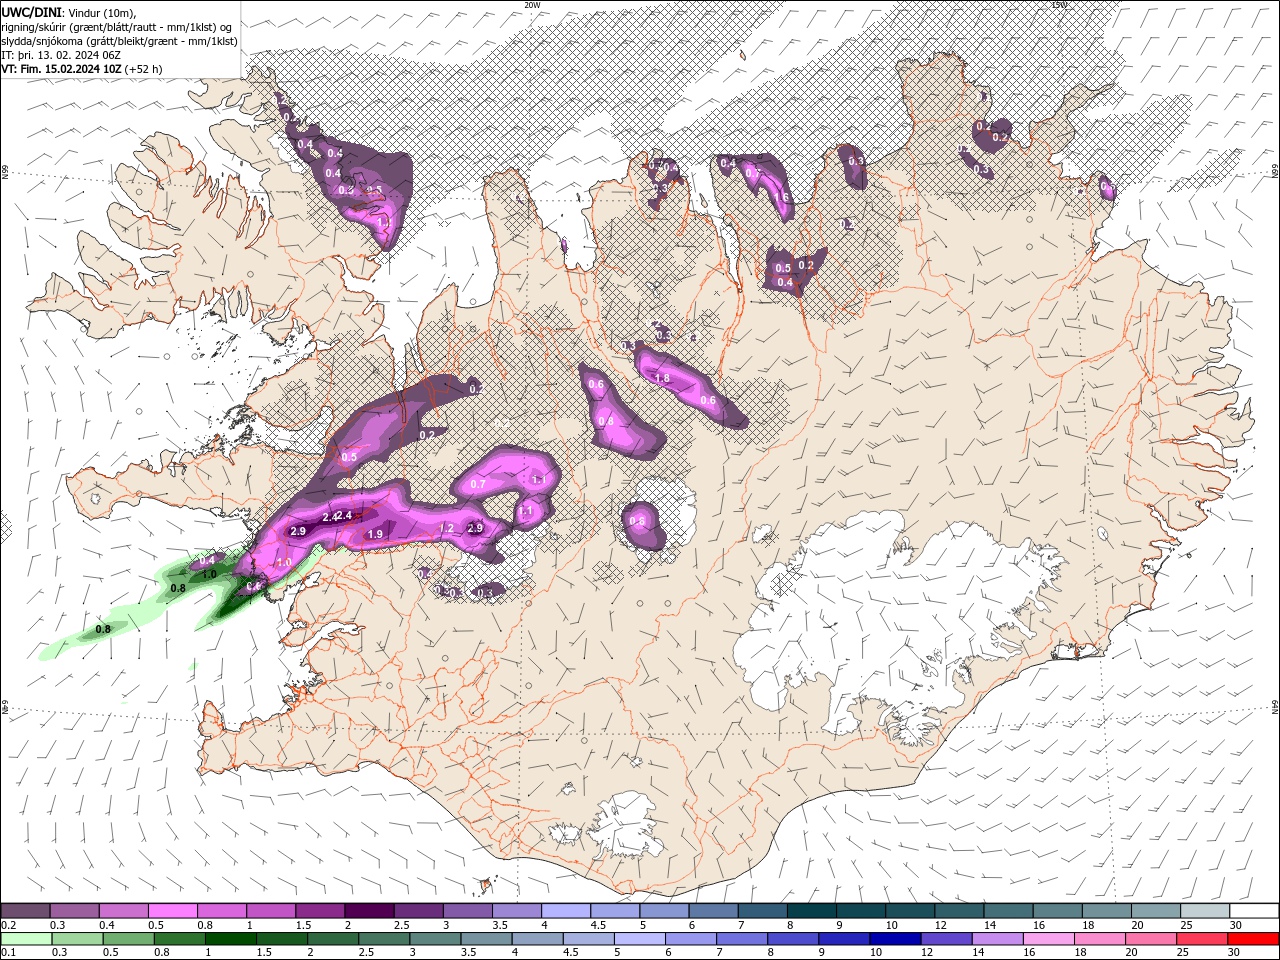Click the 0.8 swatch on the rain scale
1280x960 pixels.
pos(178,939)
